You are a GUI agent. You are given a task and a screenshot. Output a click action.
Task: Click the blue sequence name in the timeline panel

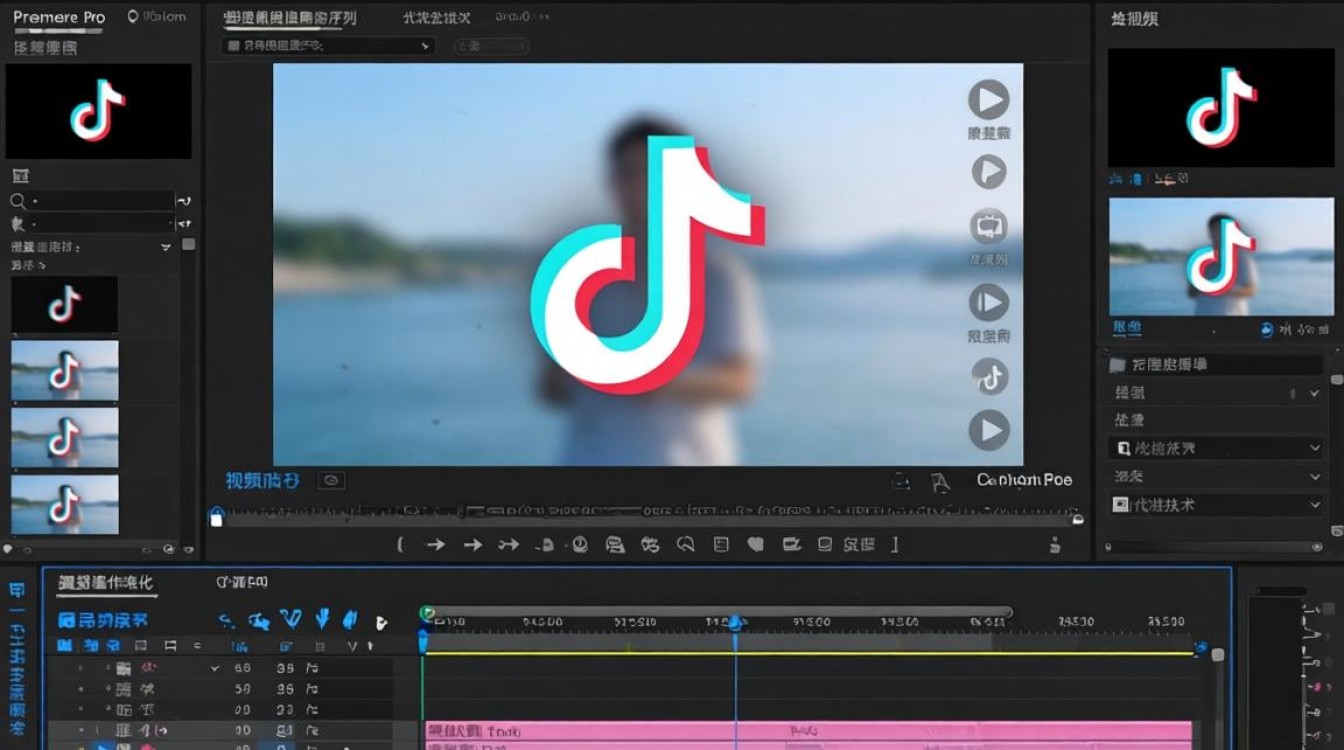pyautogui.click(x=103, y=620)
